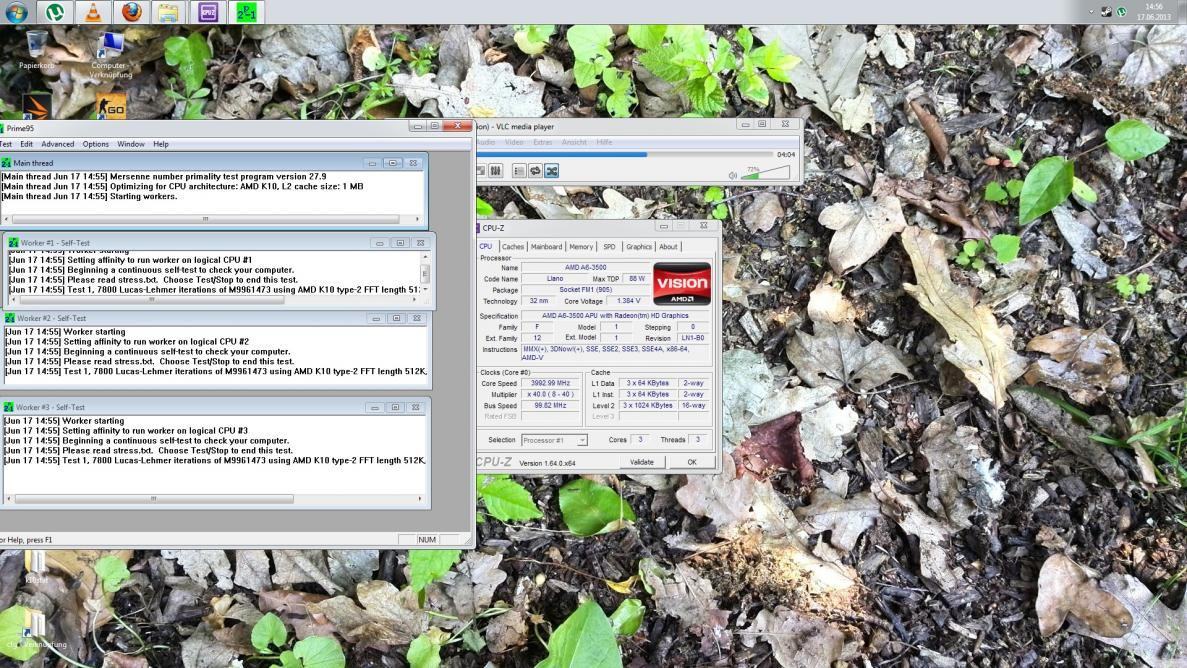
Task: Expand hidden system tray icons arrow
Action: click(x=1091, y=11)
